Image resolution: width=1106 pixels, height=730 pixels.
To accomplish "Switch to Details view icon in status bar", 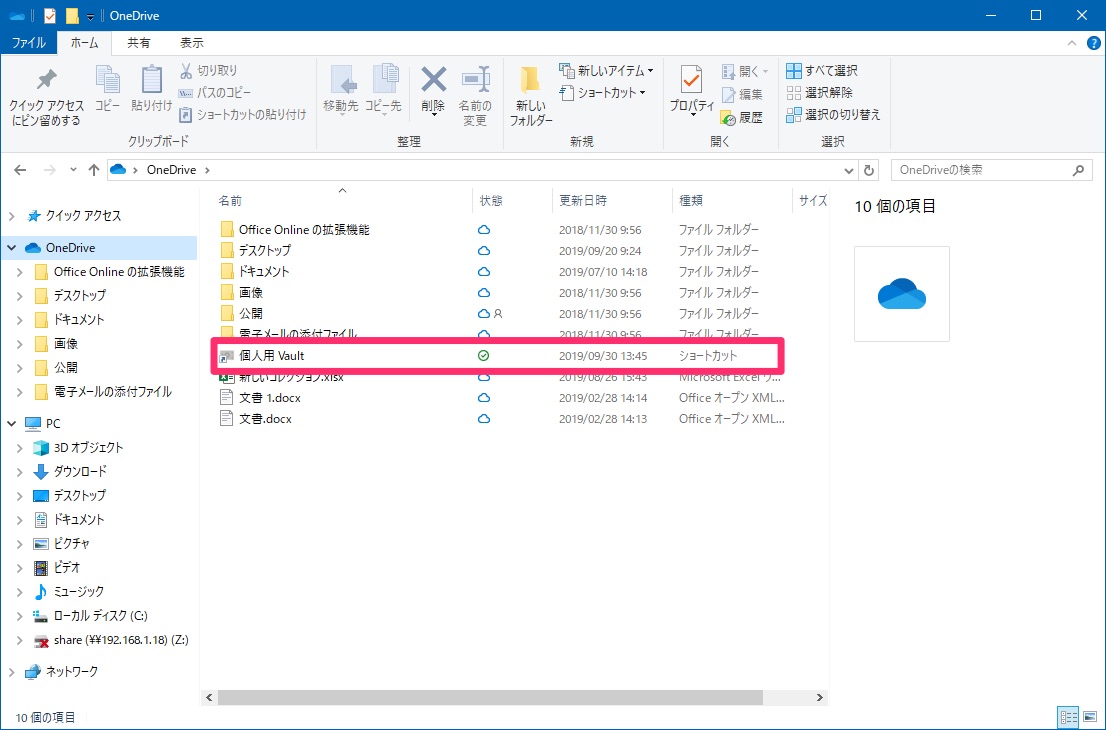I will tap(1069, 718).
